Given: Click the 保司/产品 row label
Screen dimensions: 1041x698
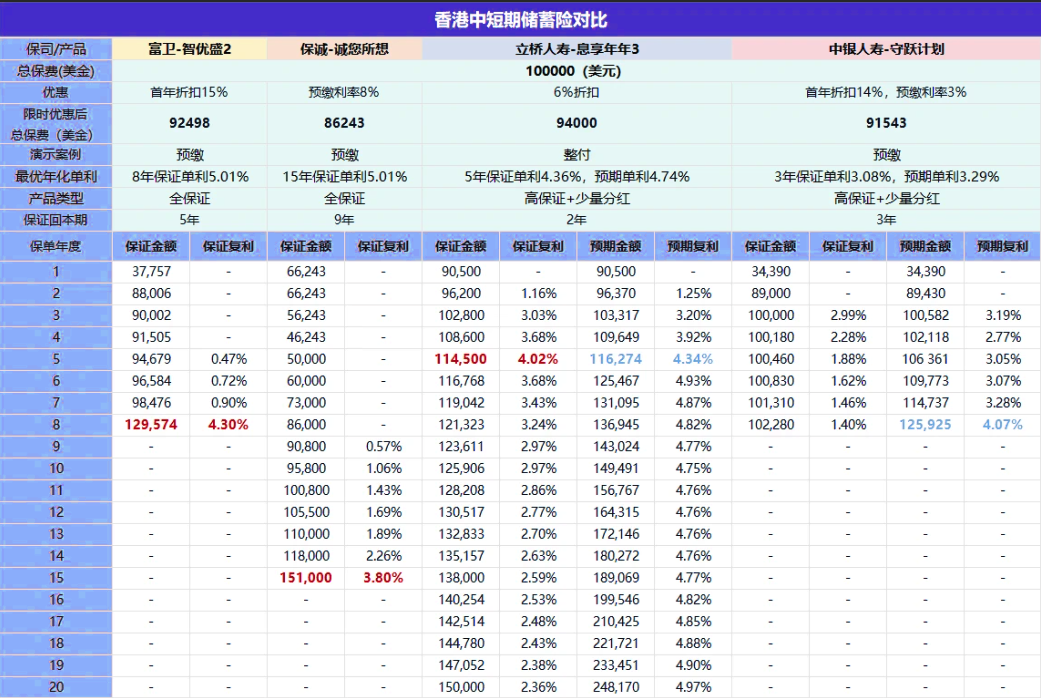Looking at the screenshot, I should pos(56,49).
